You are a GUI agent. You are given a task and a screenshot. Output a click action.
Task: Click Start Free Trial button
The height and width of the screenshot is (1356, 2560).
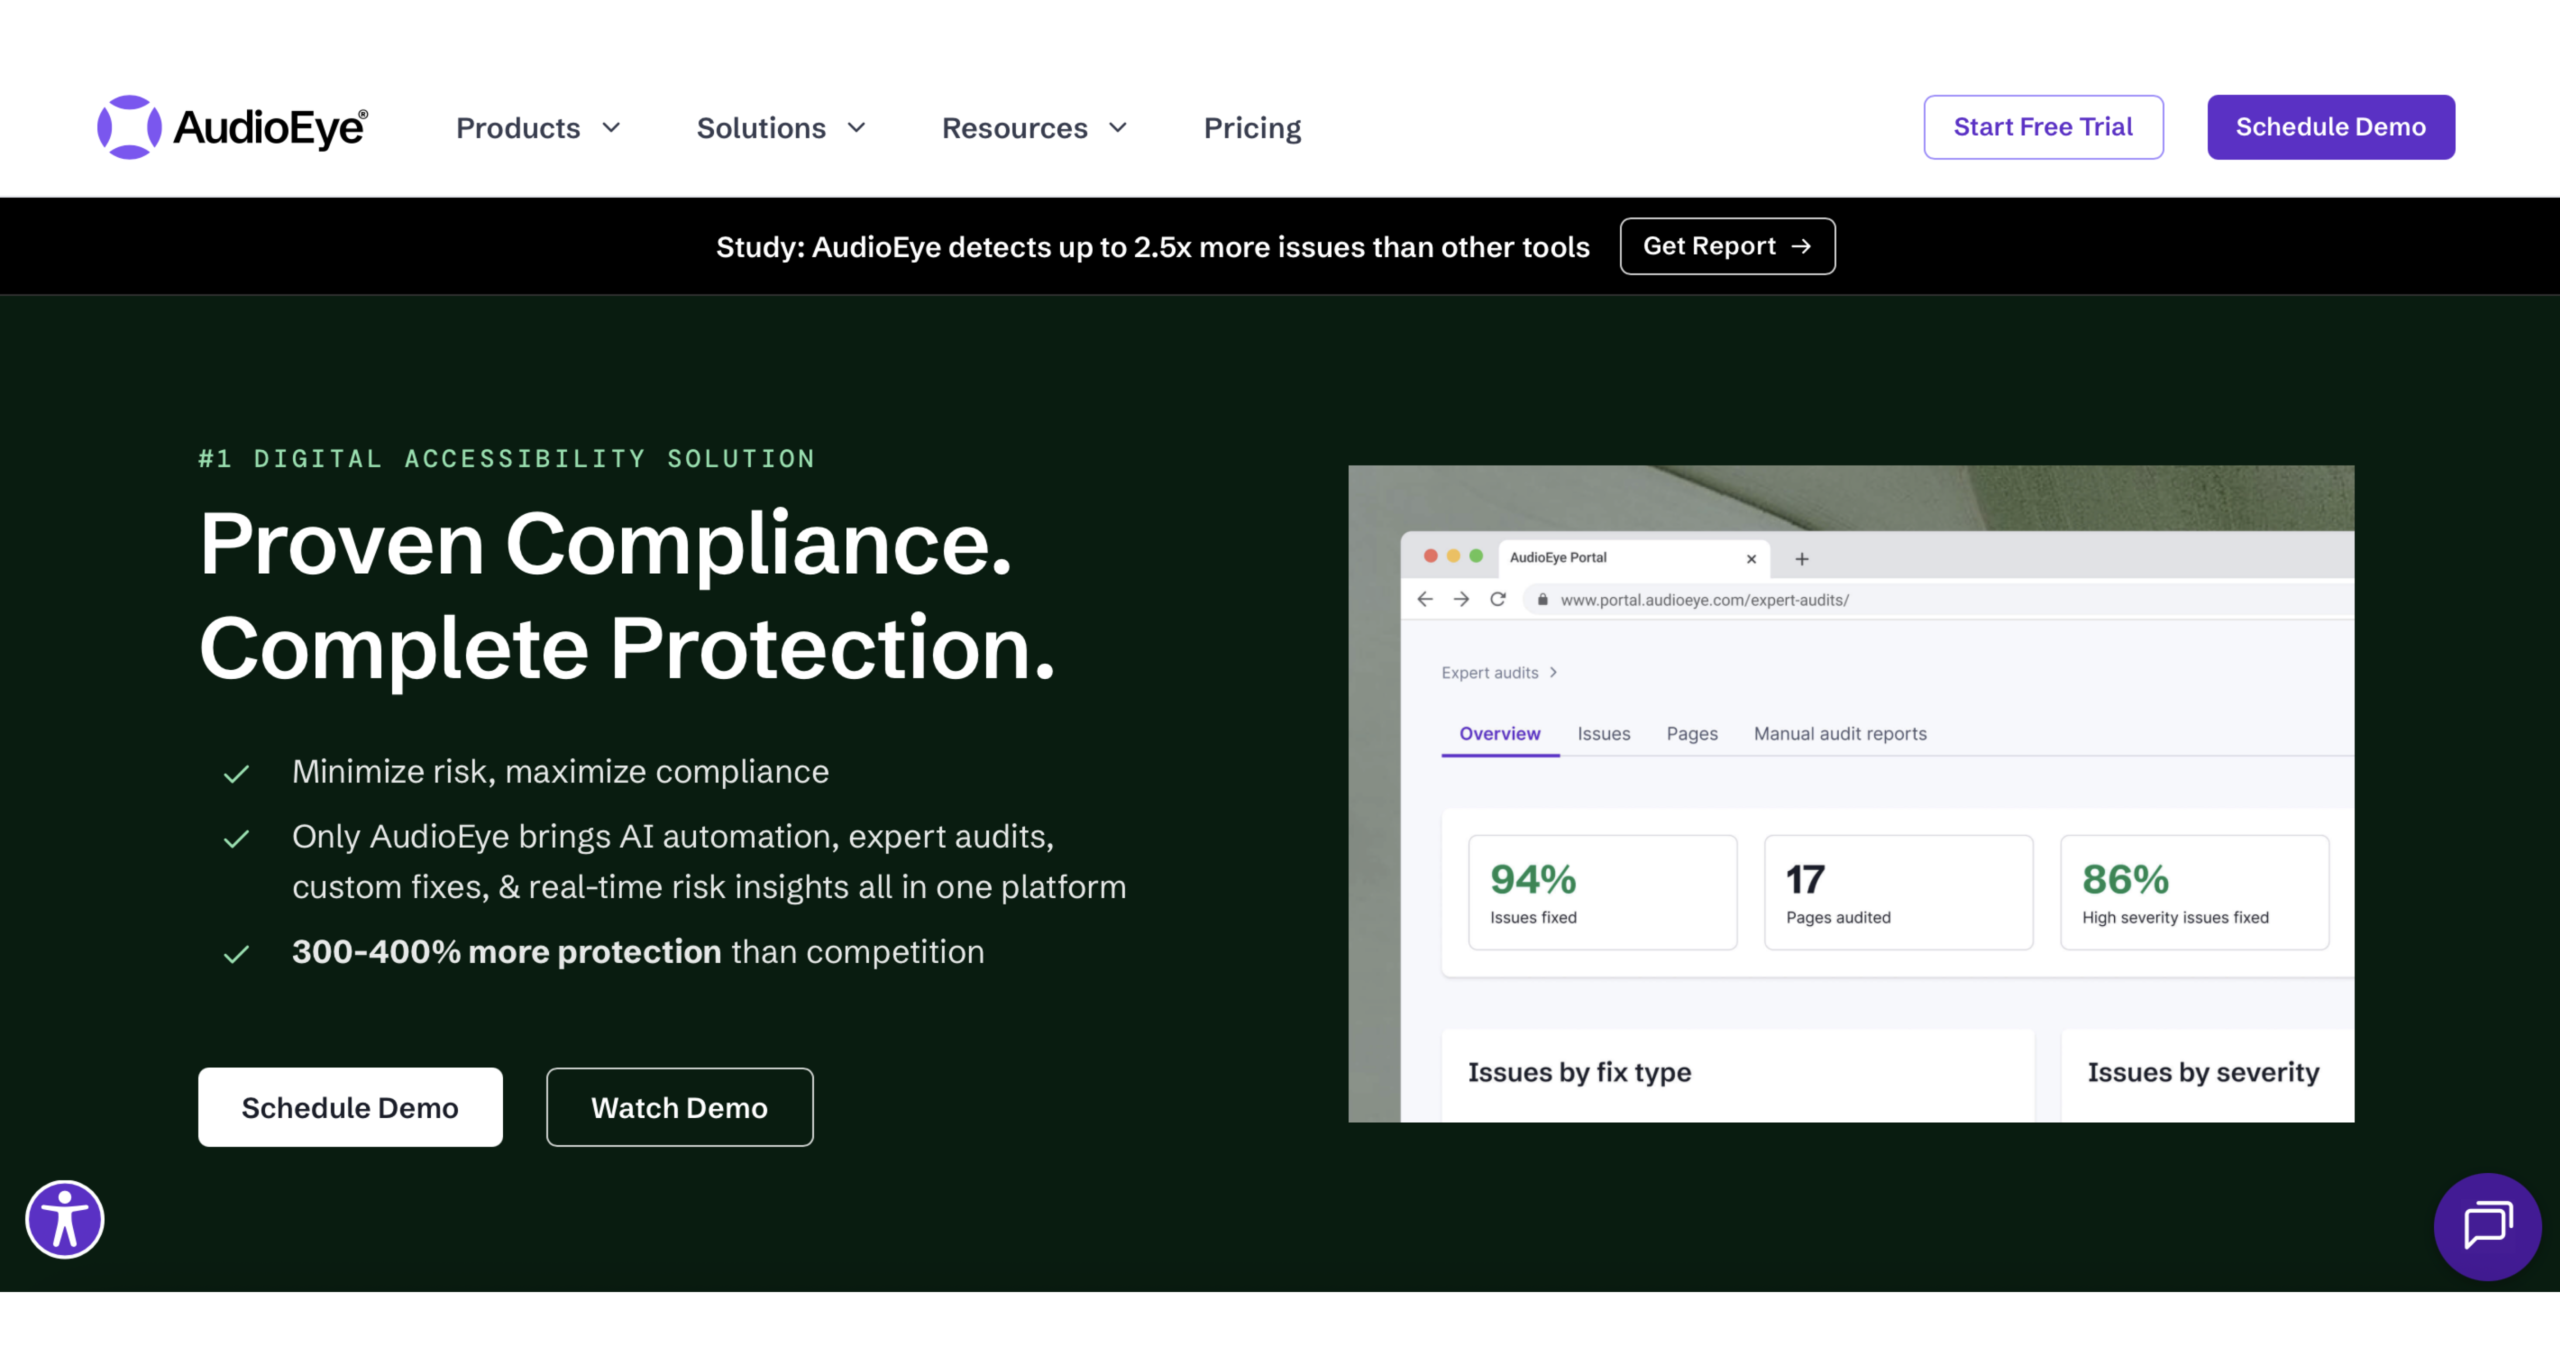tap(2043, 127)
